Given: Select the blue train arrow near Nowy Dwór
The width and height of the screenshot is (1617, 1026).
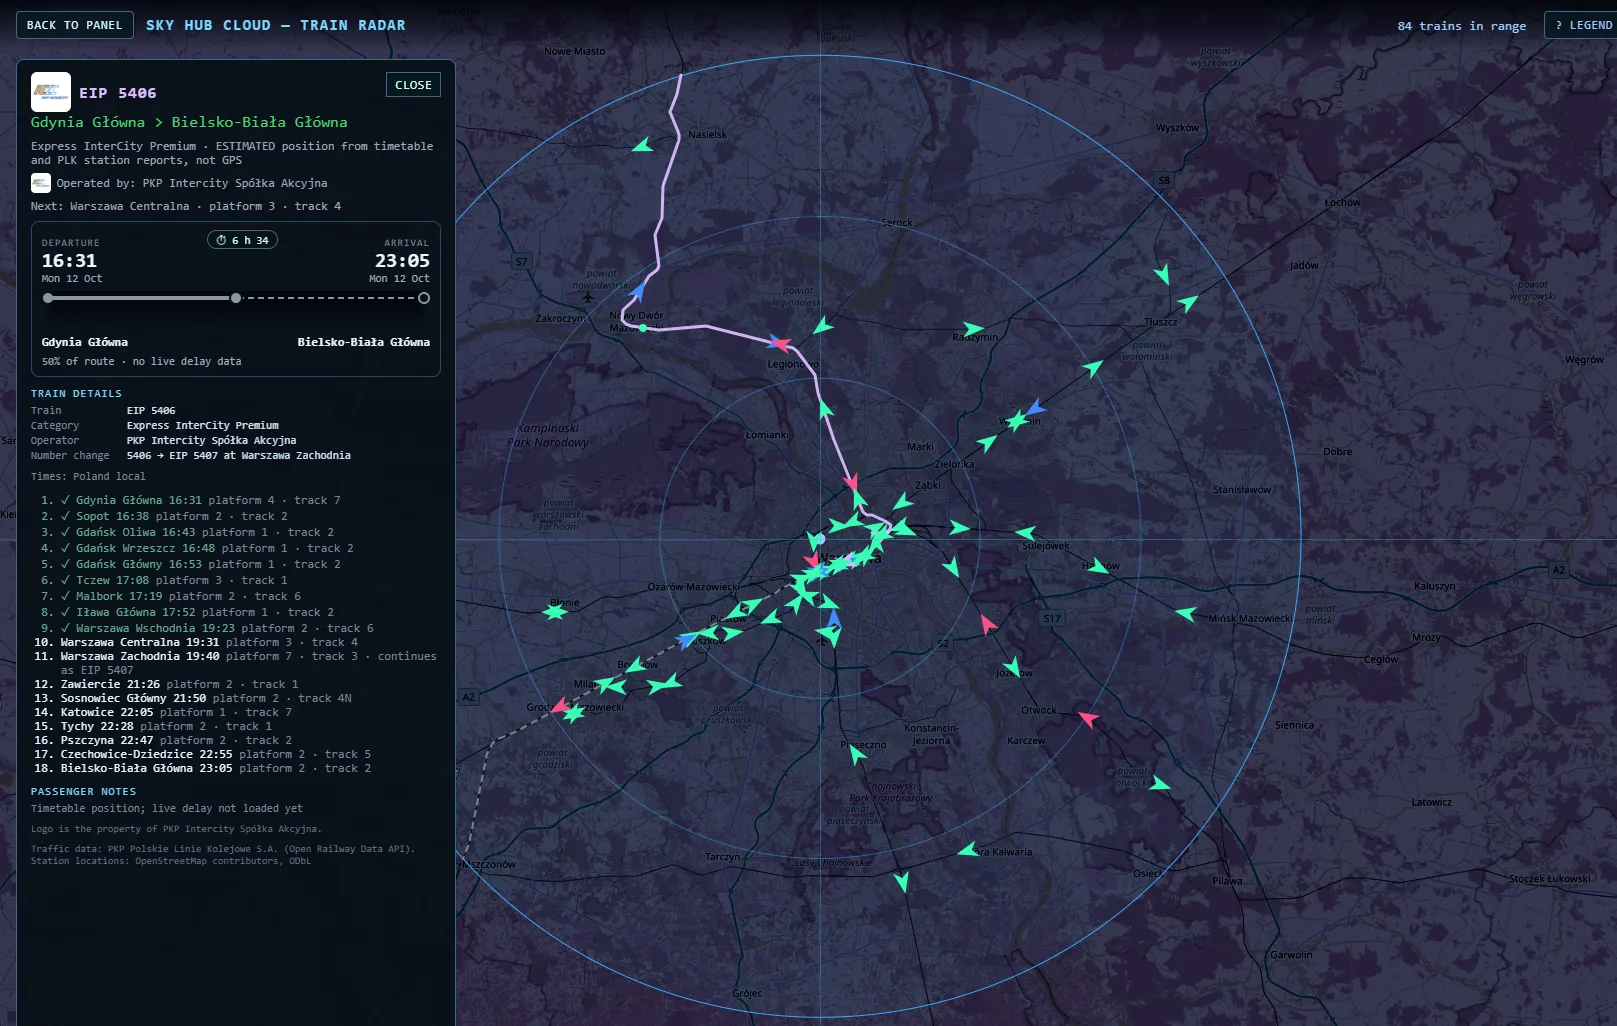Looking at the screenshot, I should point(638,291).
